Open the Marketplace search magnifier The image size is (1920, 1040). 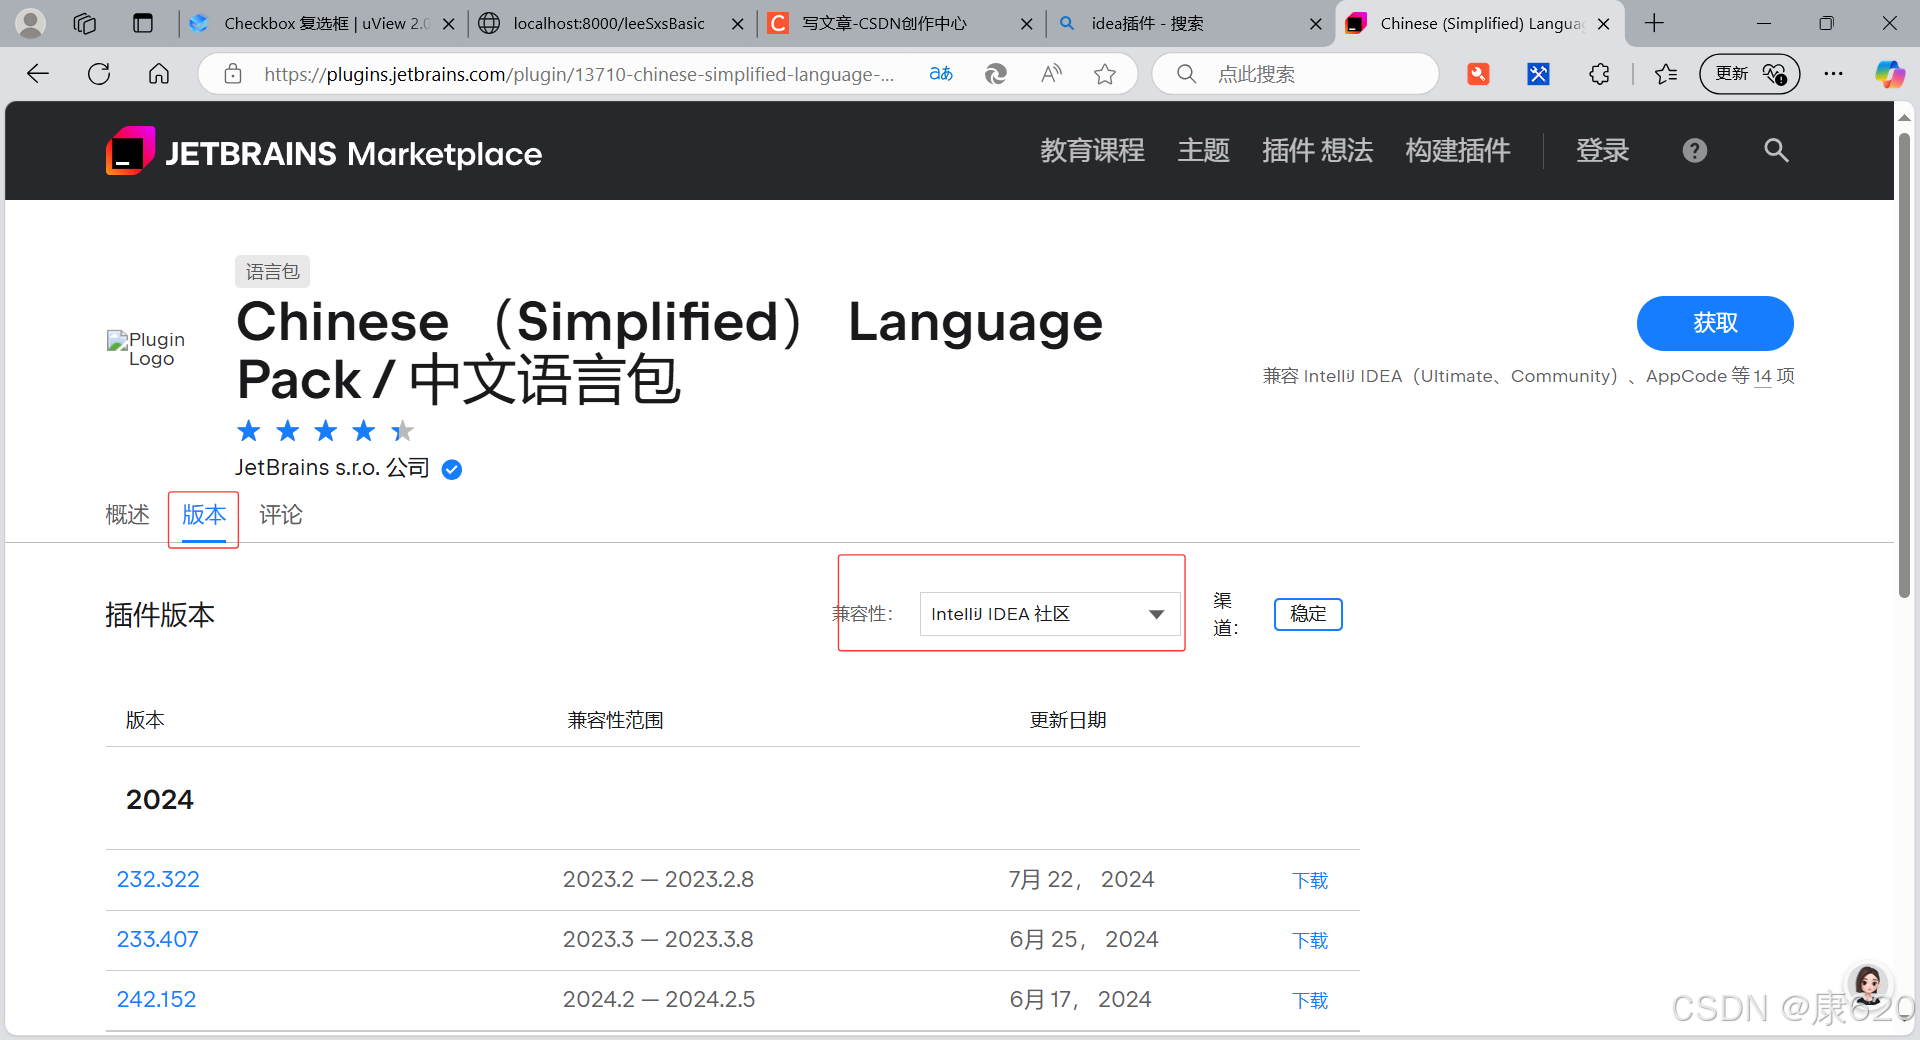(x=1776, y=151)
